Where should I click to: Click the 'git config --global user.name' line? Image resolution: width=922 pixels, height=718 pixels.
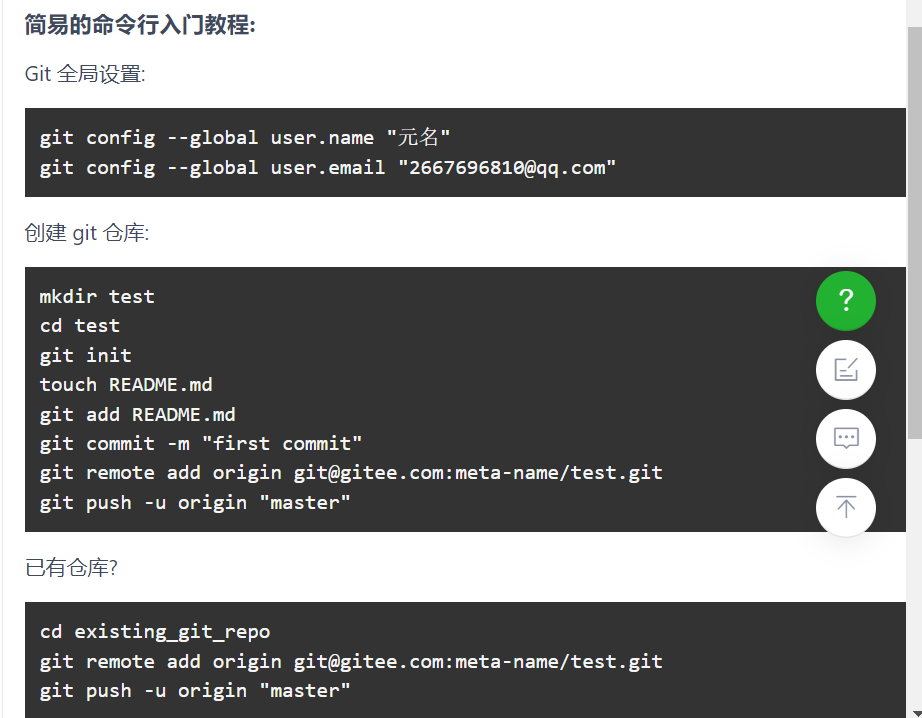246,138
